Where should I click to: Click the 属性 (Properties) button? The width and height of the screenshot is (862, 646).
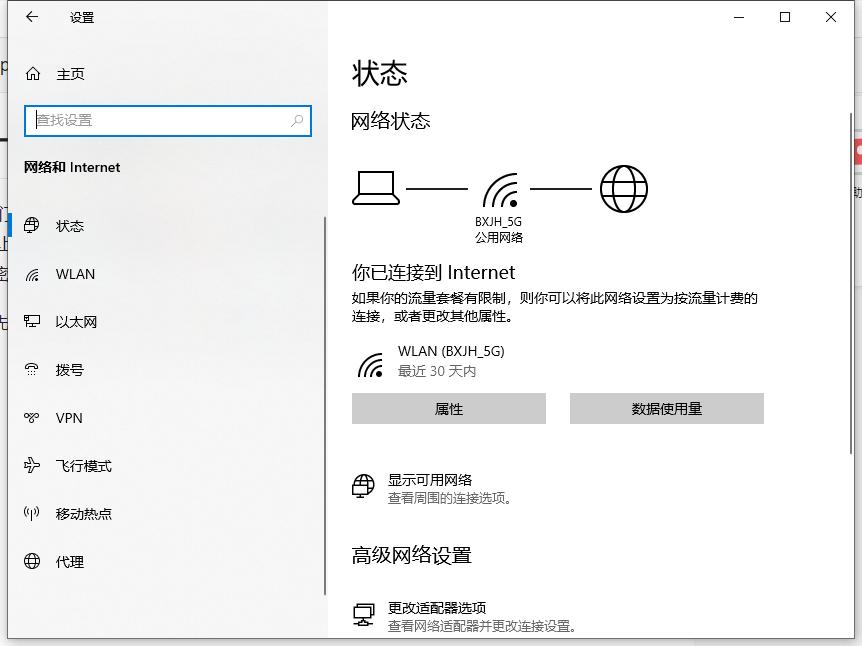coord(448,408)
